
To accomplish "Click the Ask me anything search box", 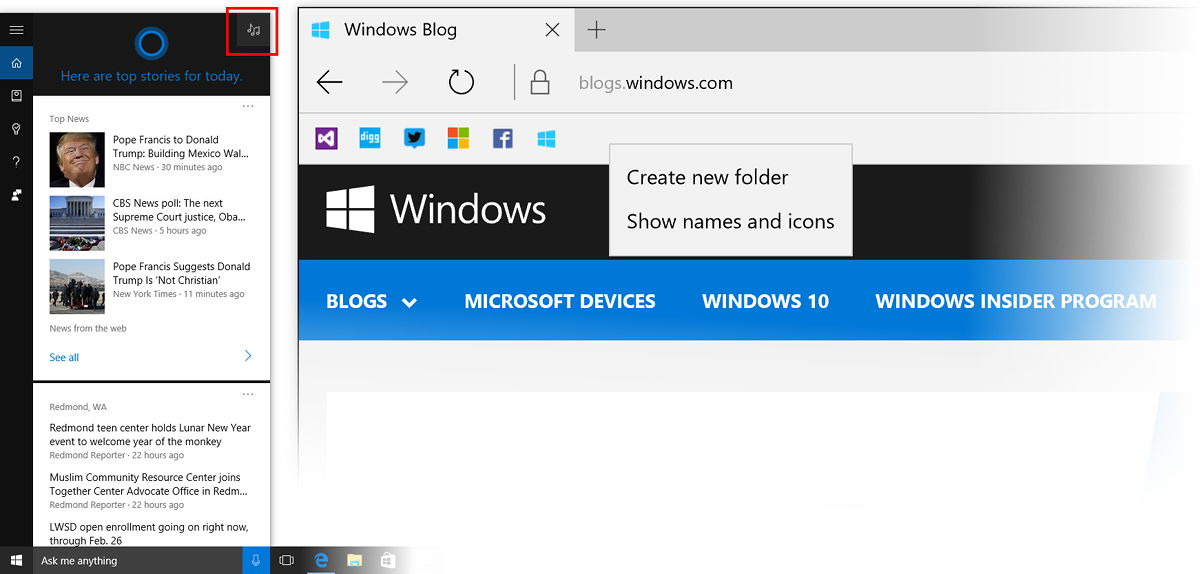I will (138, 560).
